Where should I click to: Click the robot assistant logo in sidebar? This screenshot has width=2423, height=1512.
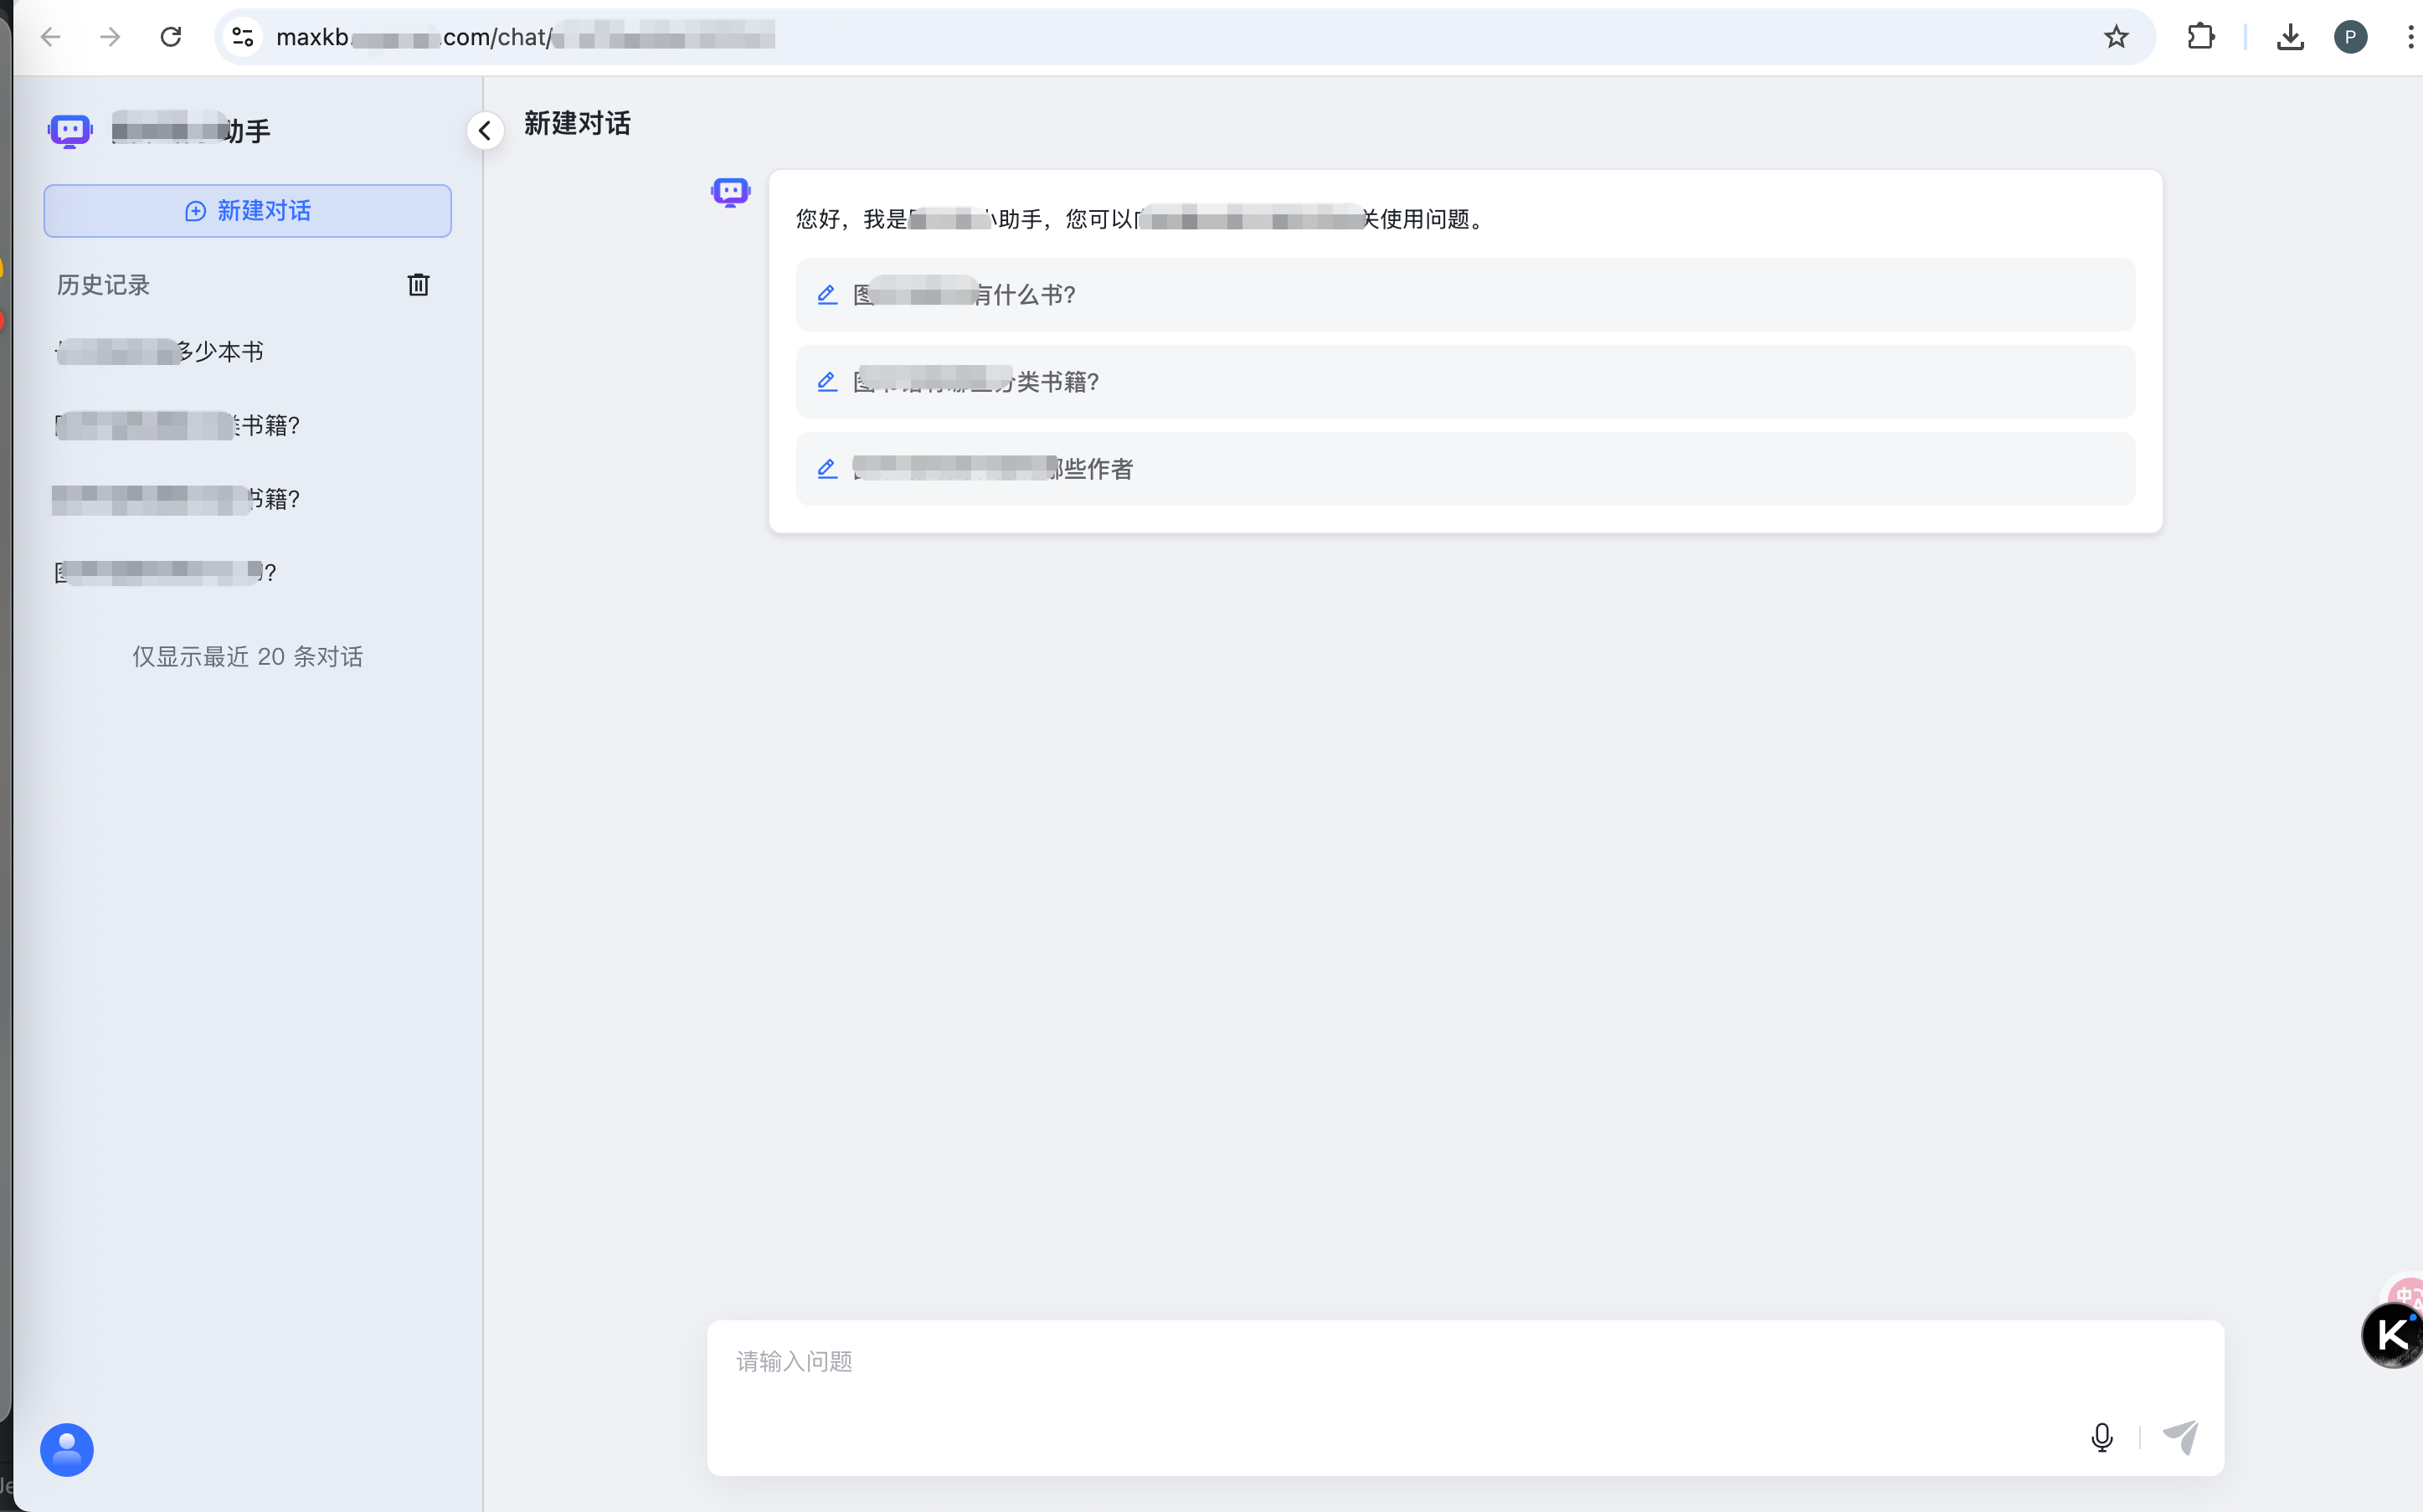click(70, 131)
